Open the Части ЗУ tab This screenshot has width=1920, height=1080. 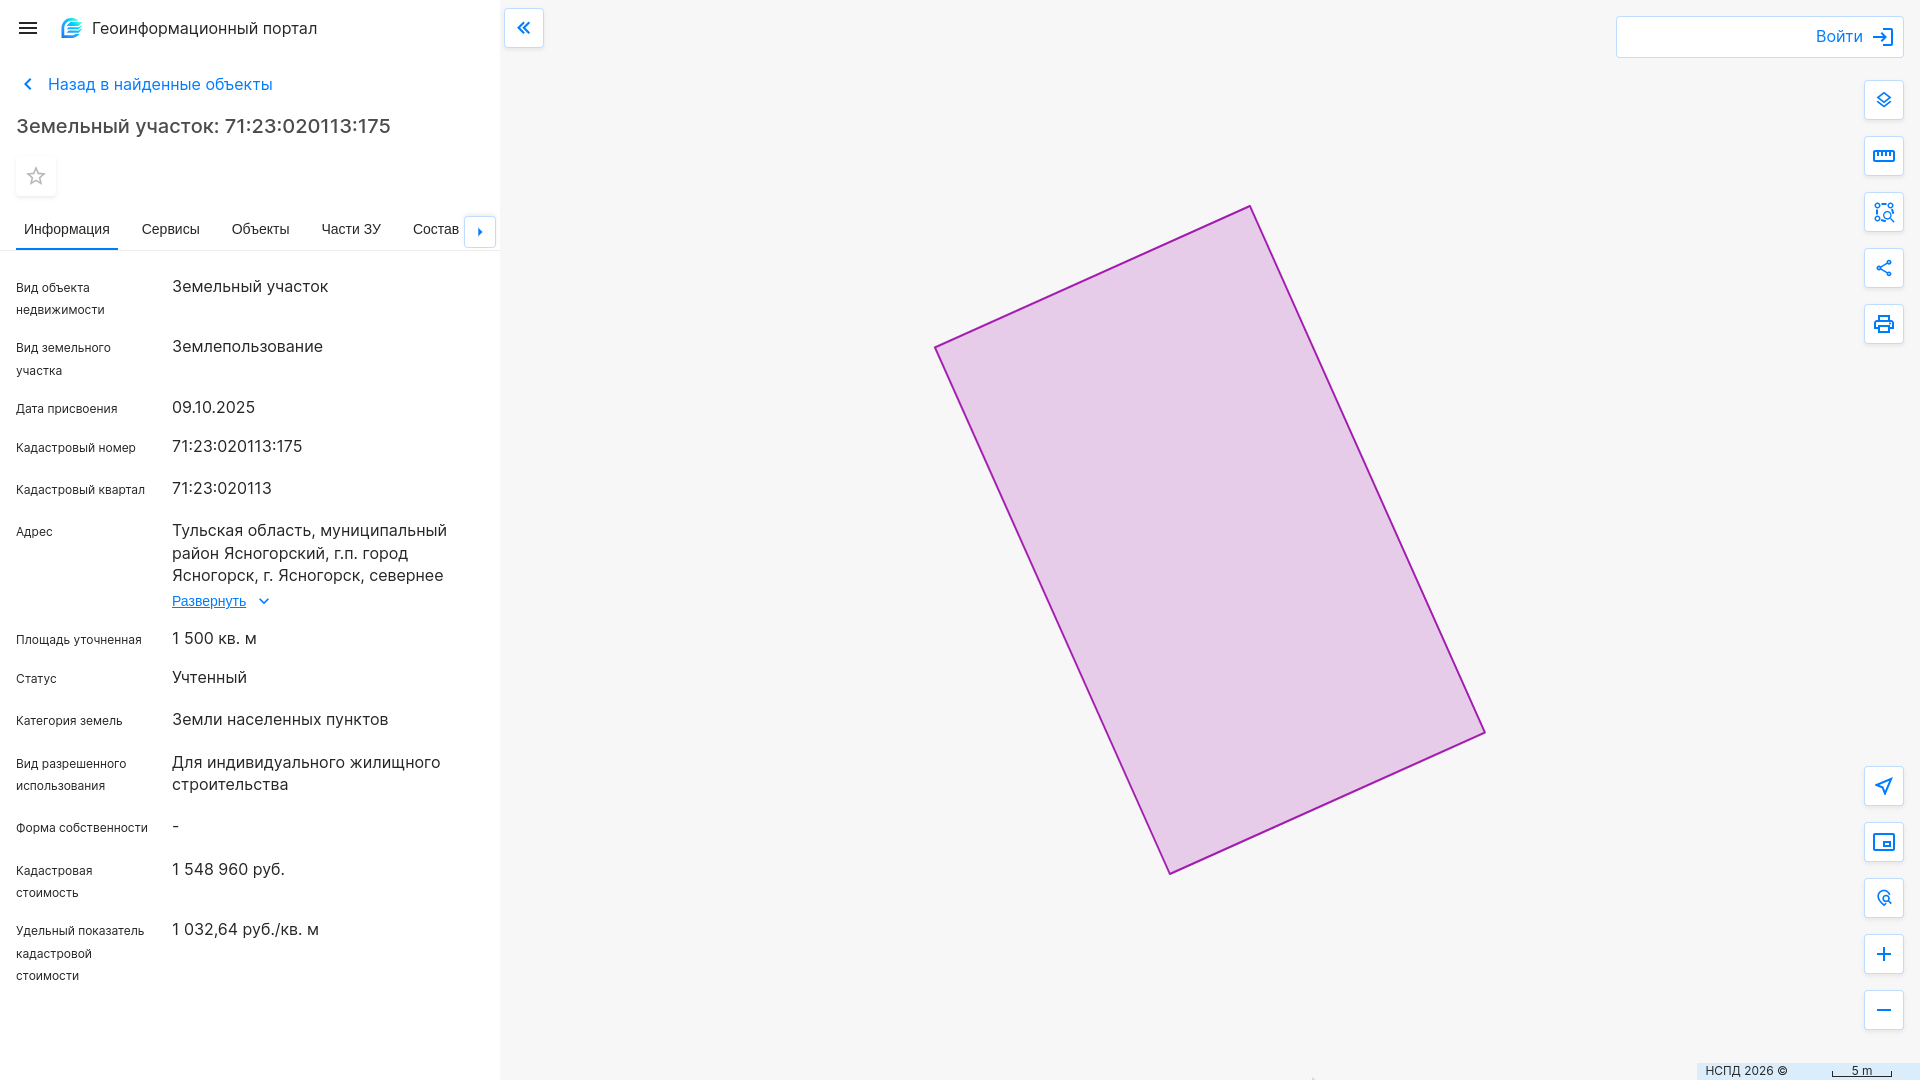[351, 229]
